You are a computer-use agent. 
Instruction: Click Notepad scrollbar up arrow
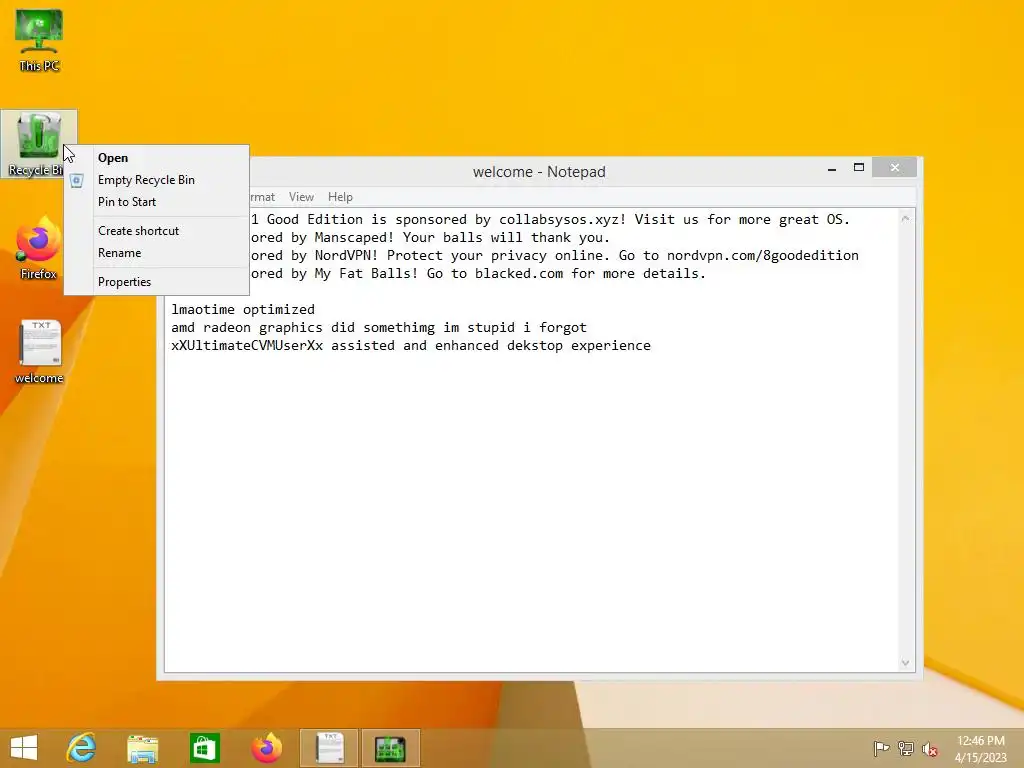click(x=905, y=219)
